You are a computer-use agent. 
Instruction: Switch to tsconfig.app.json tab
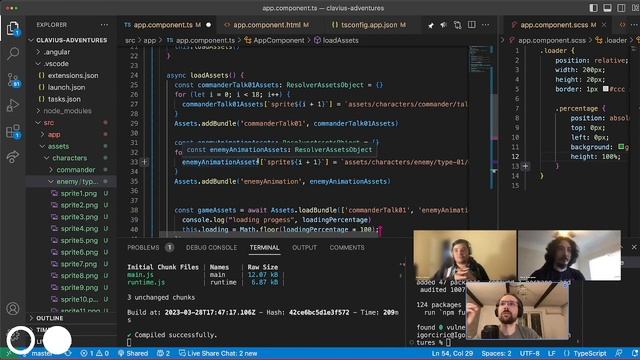click(369, 25)
